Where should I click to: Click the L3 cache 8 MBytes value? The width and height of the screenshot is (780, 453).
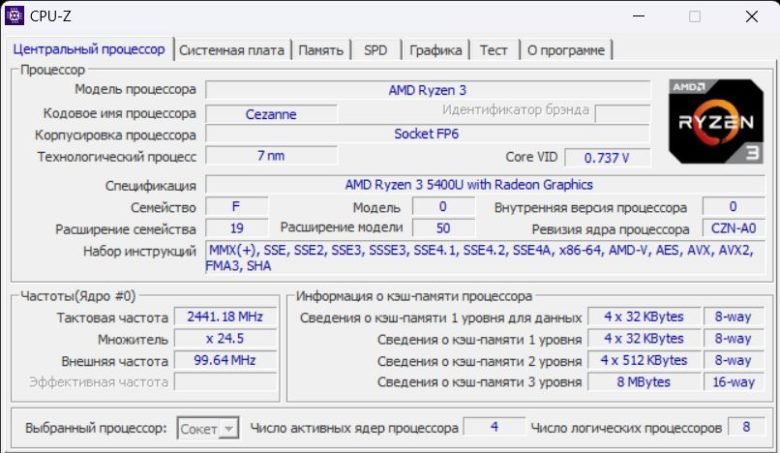pos(644,382)
